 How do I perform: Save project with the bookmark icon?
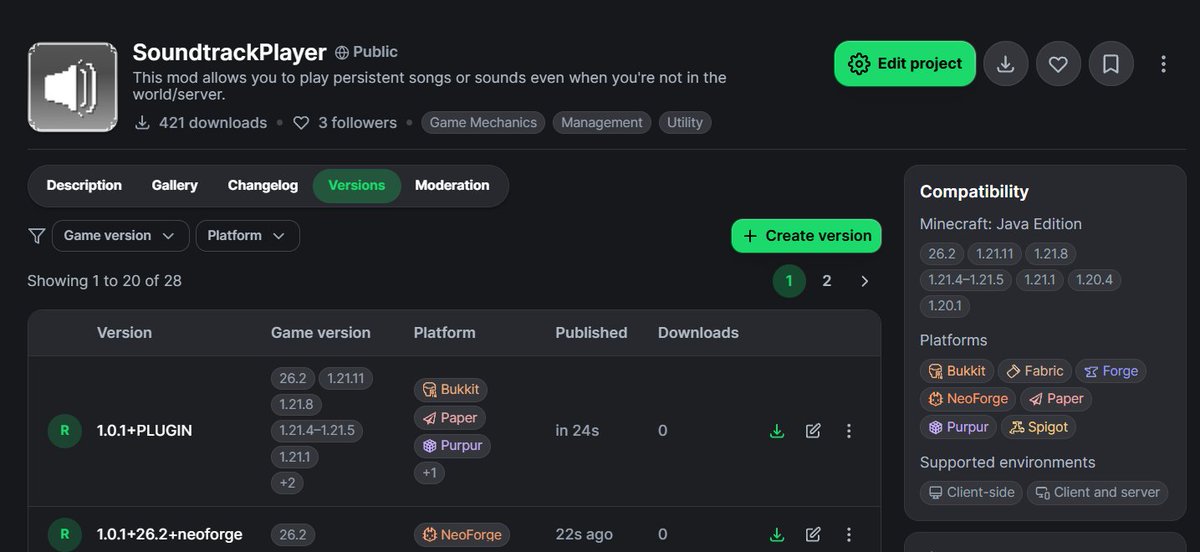click(1110, 64)
